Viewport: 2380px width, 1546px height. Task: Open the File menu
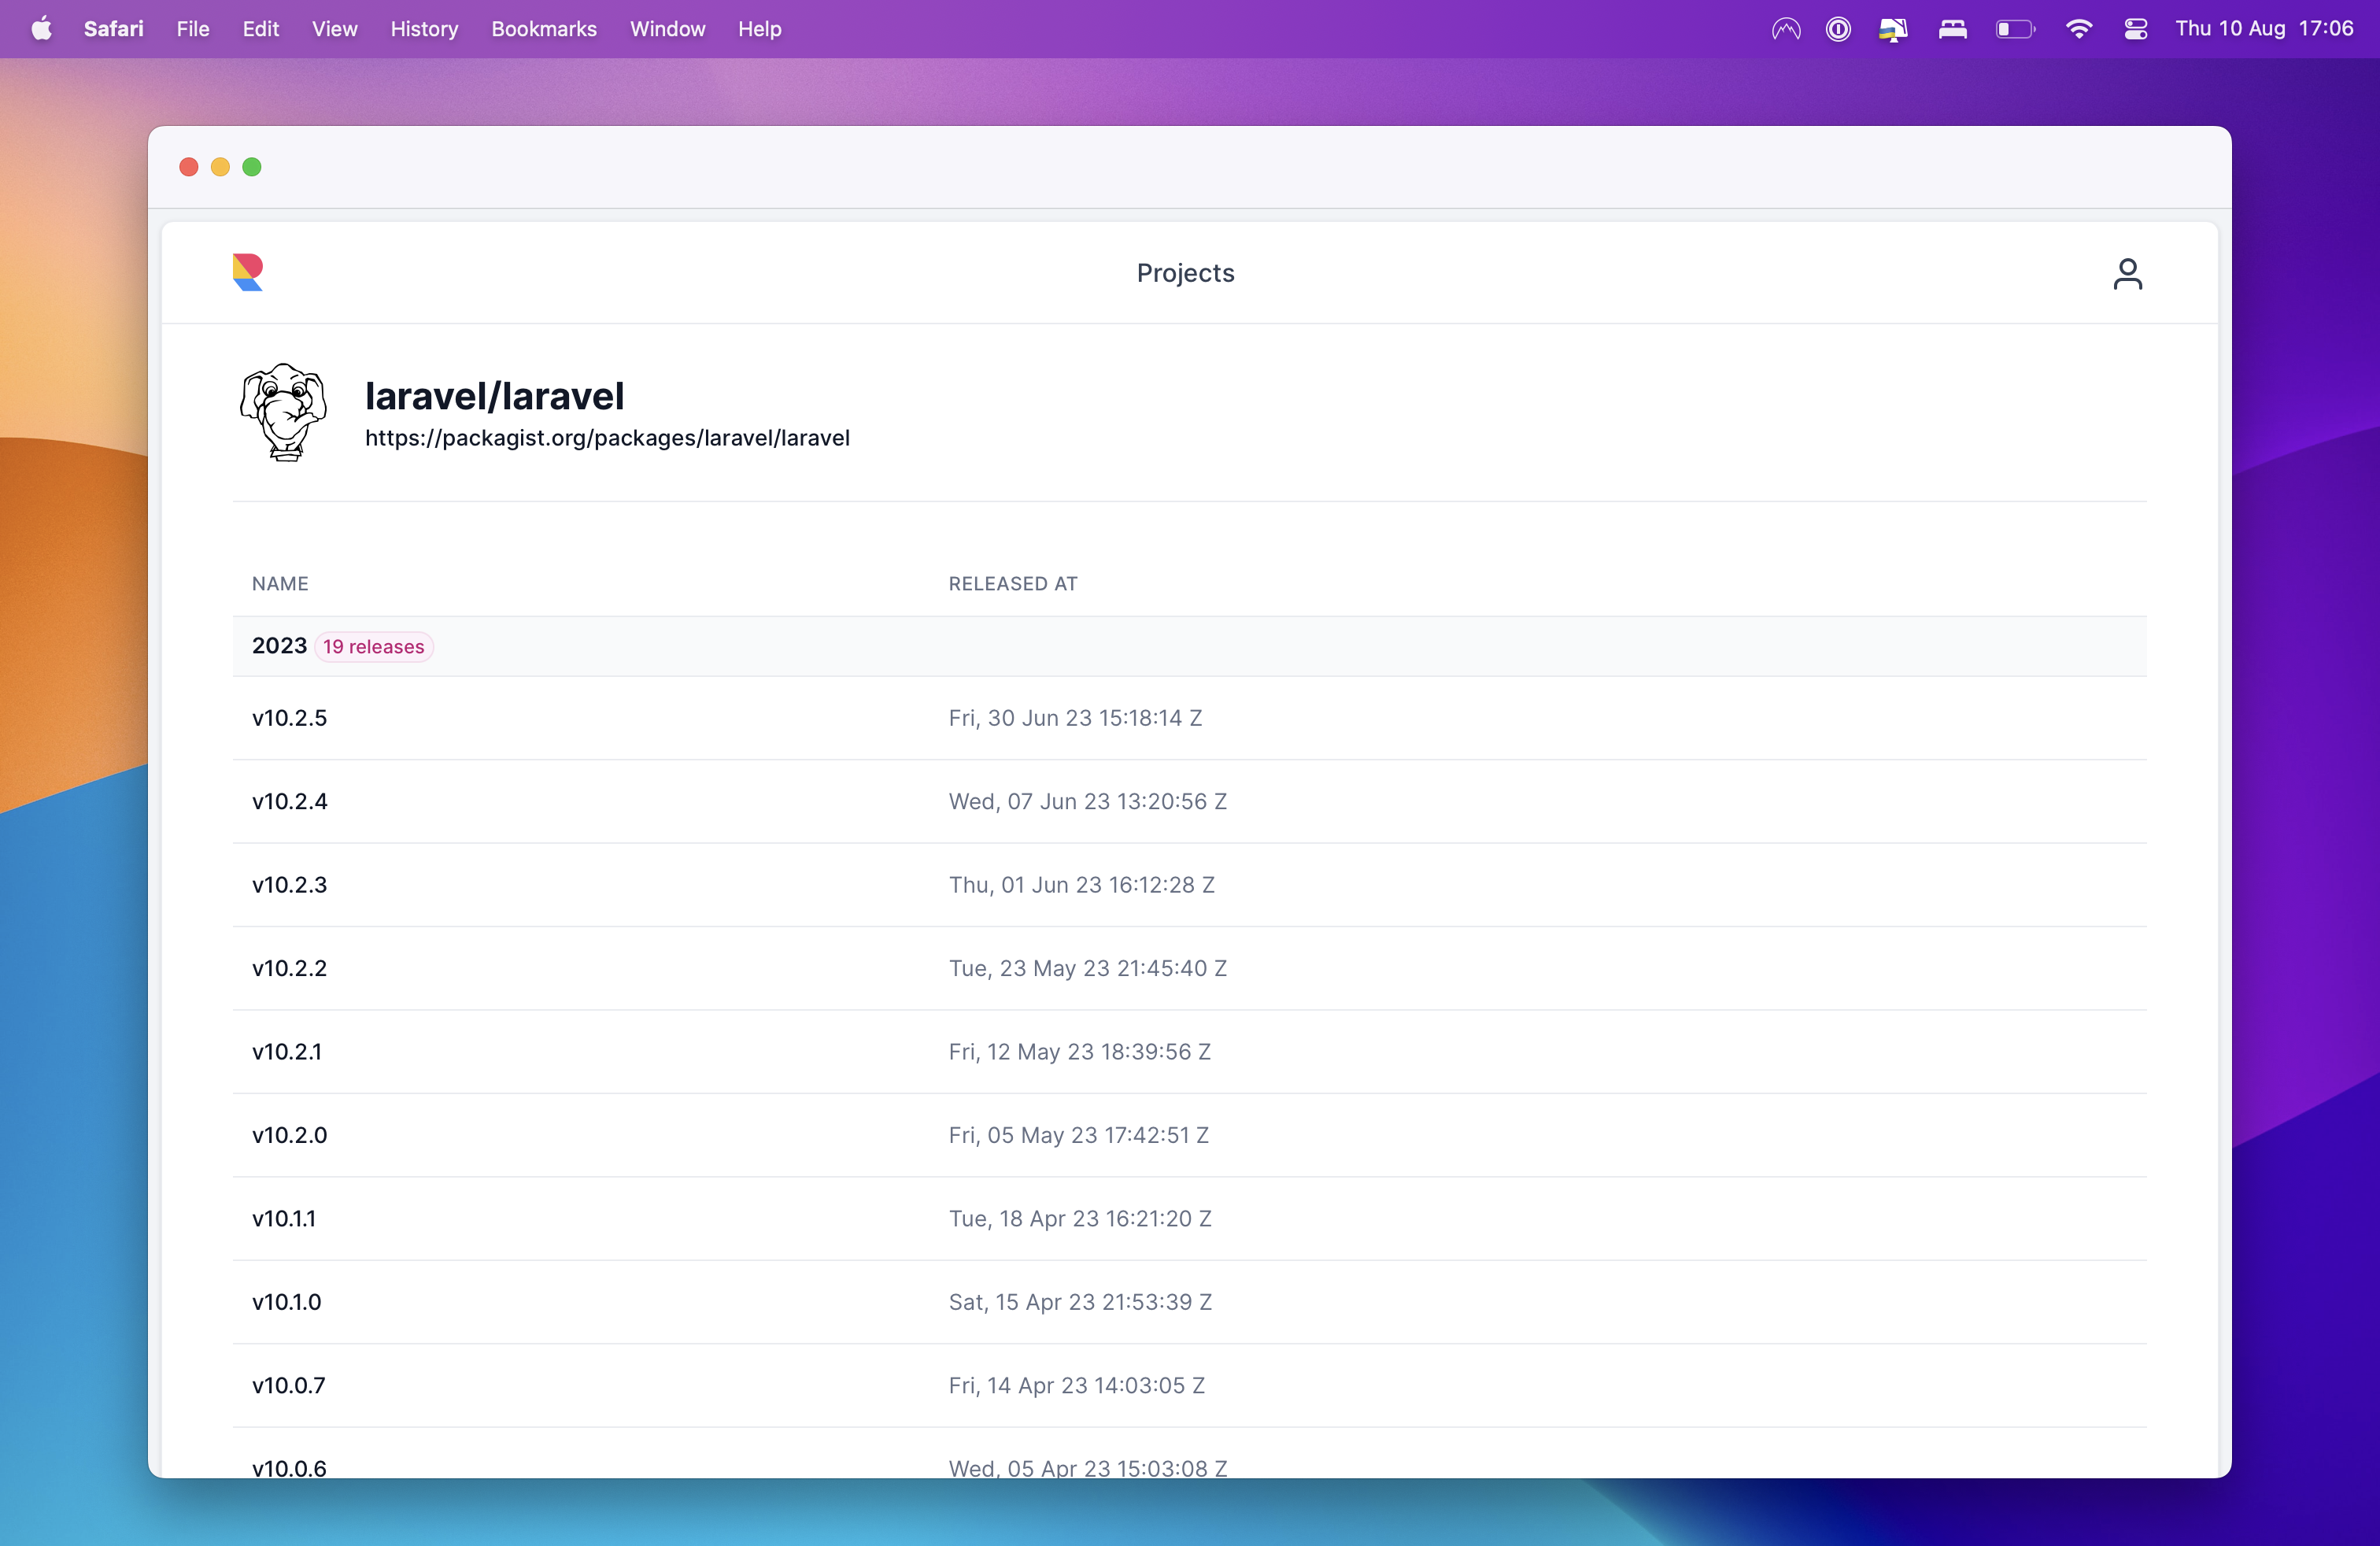[193, 29]
